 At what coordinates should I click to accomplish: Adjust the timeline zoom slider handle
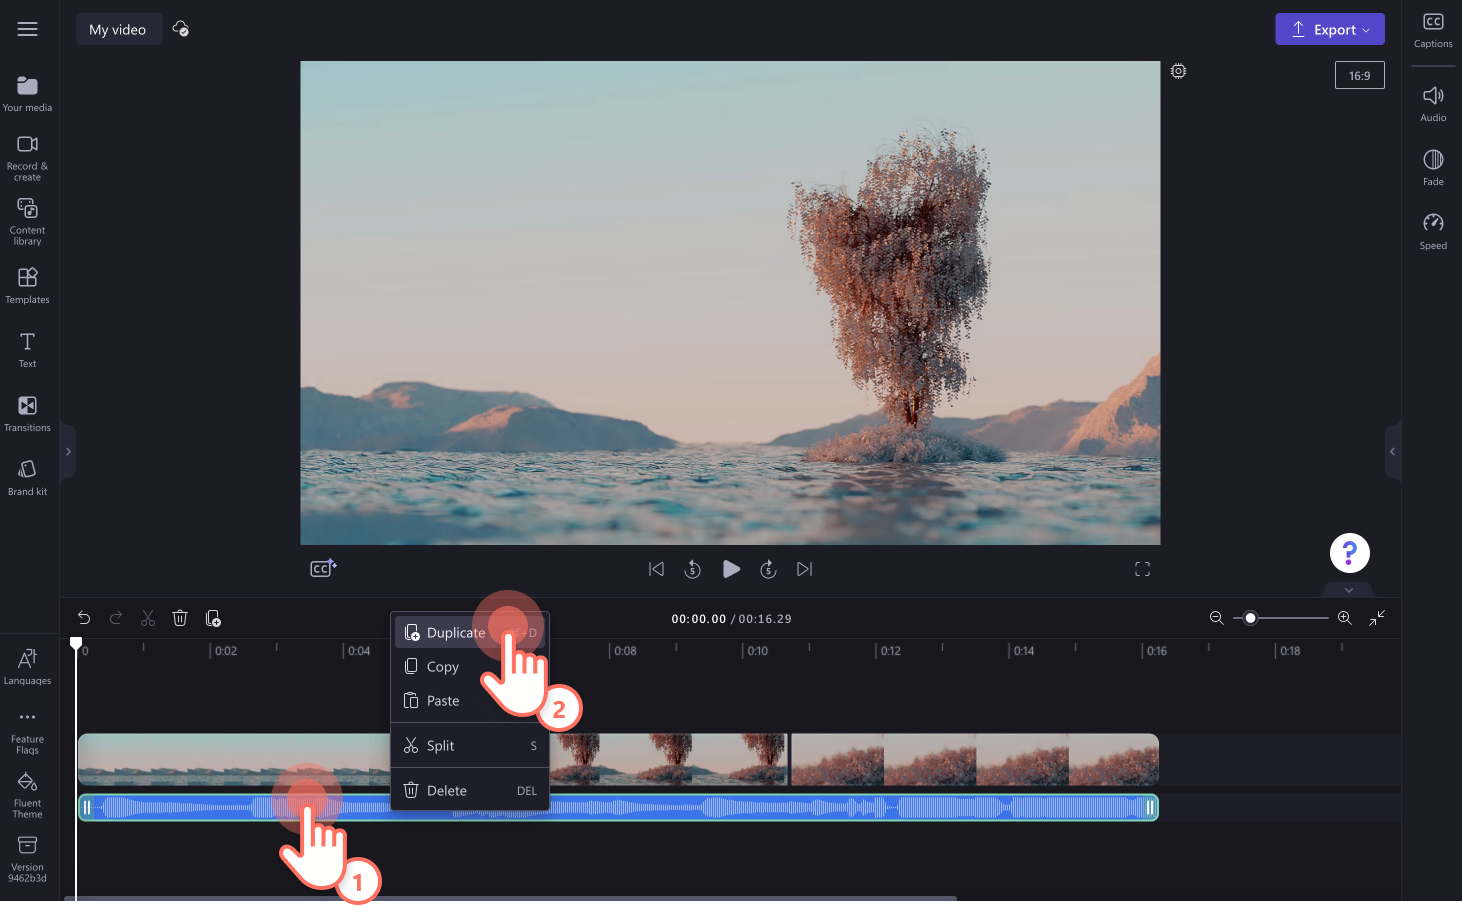1250,618
